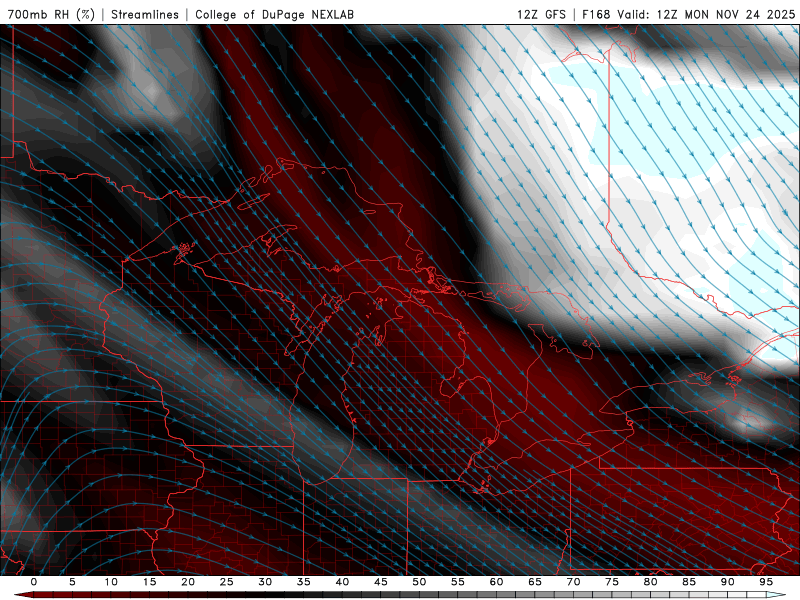Click the '0' label on the color scale
Image resolution: width=800 pixels, height=600 pixels.
(34, 582)
